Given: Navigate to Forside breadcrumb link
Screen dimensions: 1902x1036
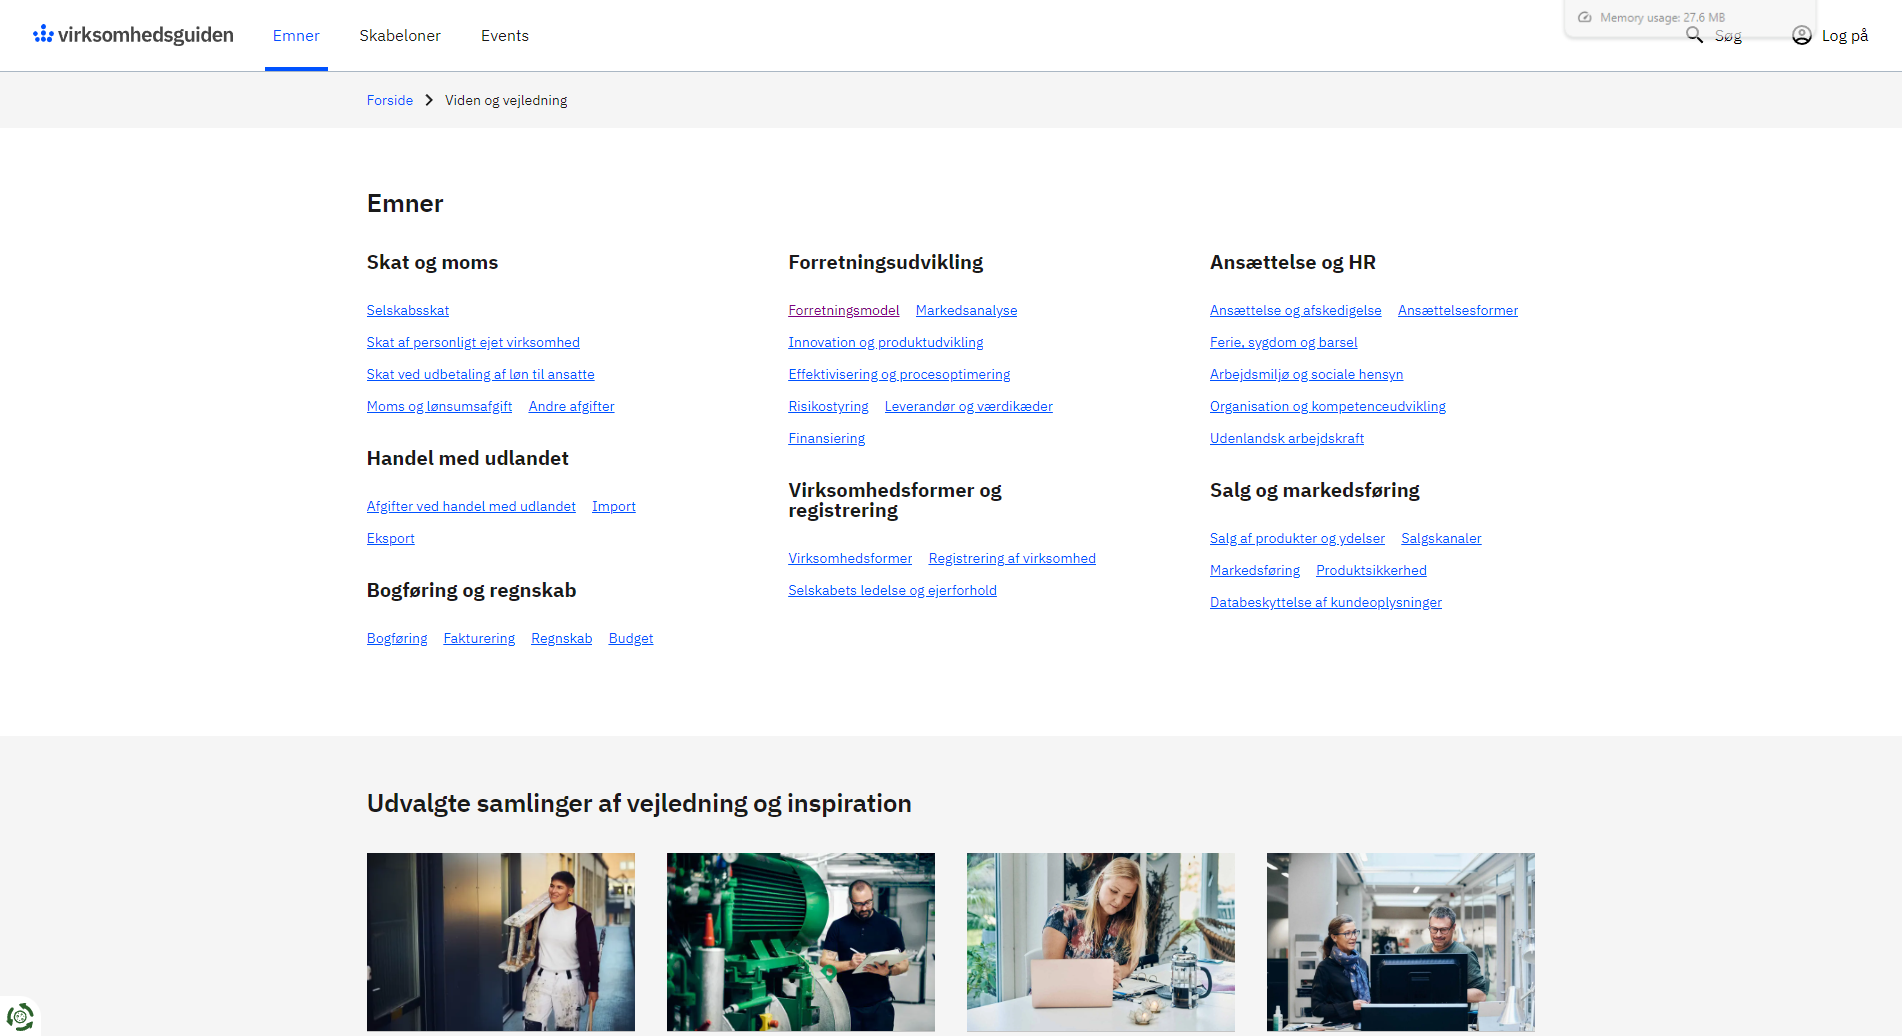Looking at the screenshot, I should (390, 100).
